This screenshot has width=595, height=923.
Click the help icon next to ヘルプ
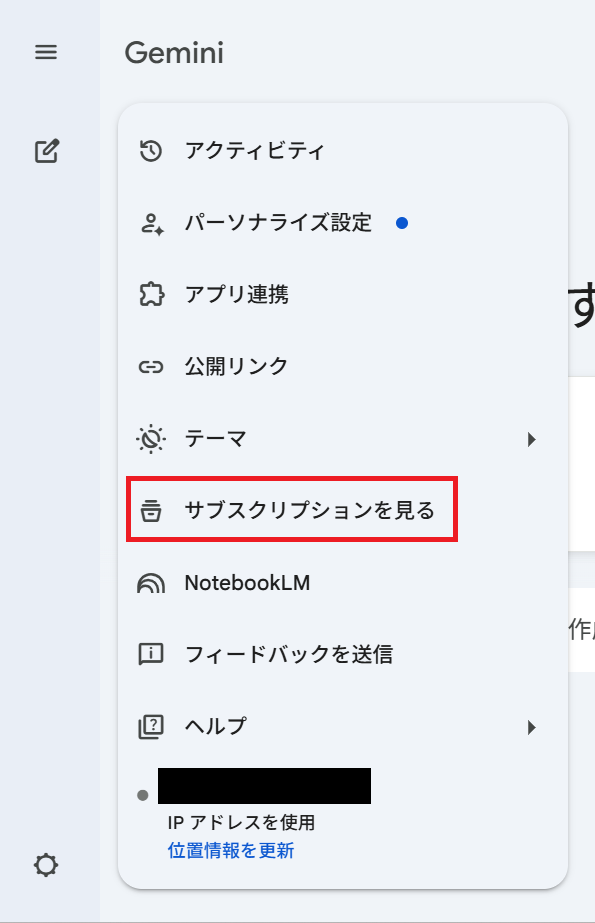(150, 726)
